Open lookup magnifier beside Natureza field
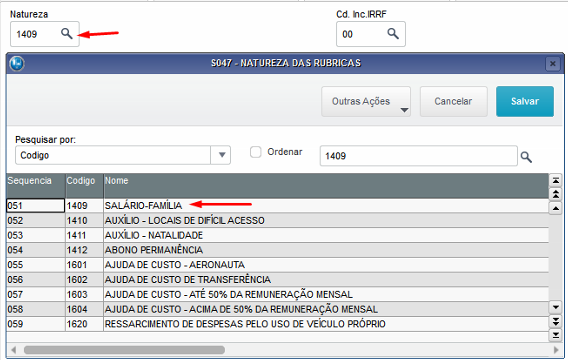Viewport: 568px width, 360px height. pos(67,34)
